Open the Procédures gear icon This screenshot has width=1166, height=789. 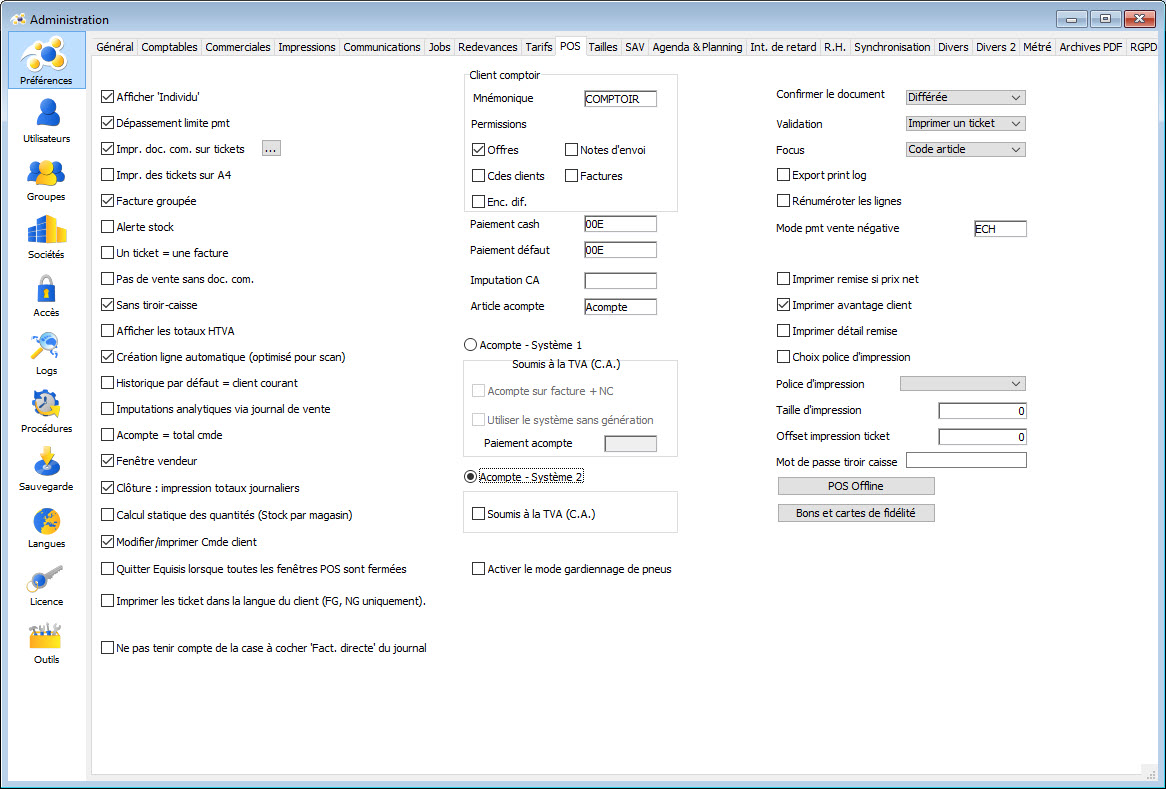(x=47, y=404)
